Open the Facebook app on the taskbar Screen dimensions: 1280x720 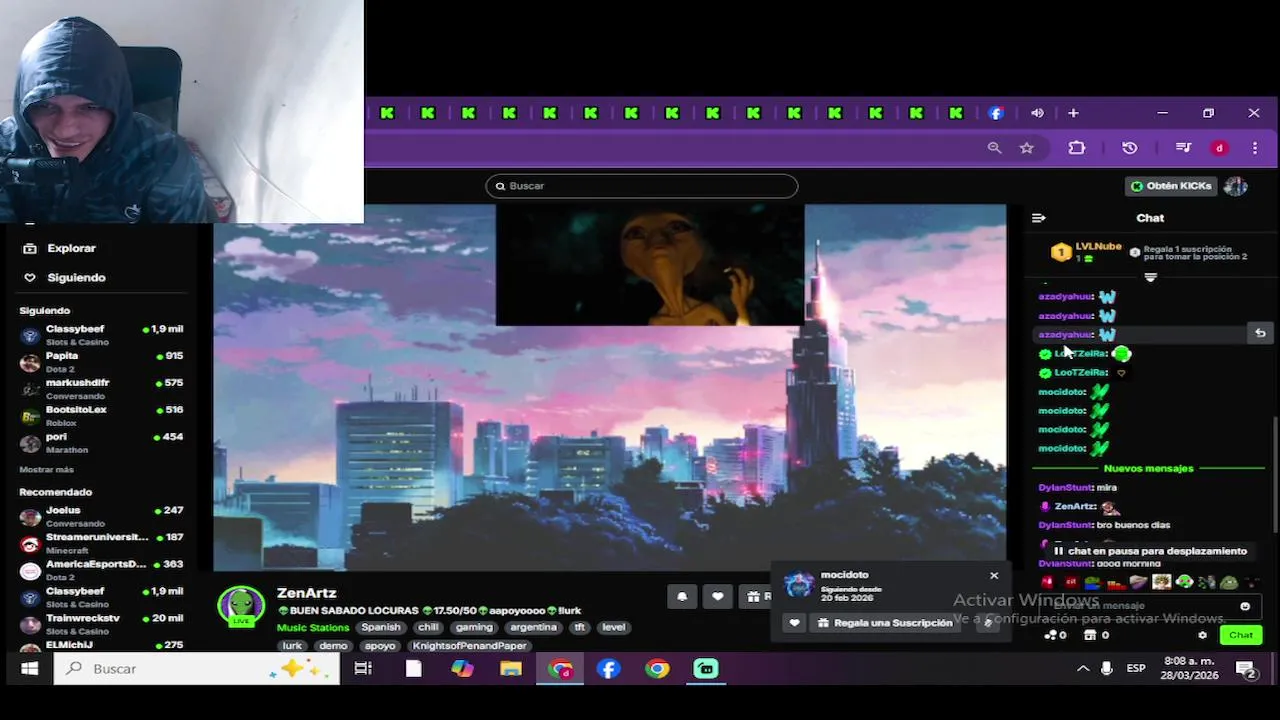608,668
